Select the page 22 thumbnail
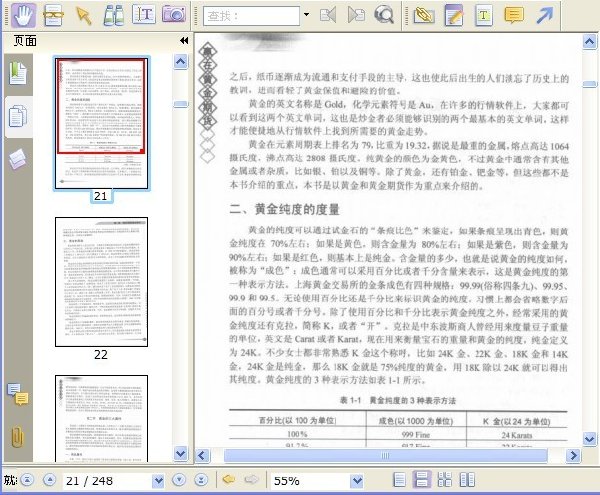The height and width of the screenshot is (495, 600). (x=101, y=282)
